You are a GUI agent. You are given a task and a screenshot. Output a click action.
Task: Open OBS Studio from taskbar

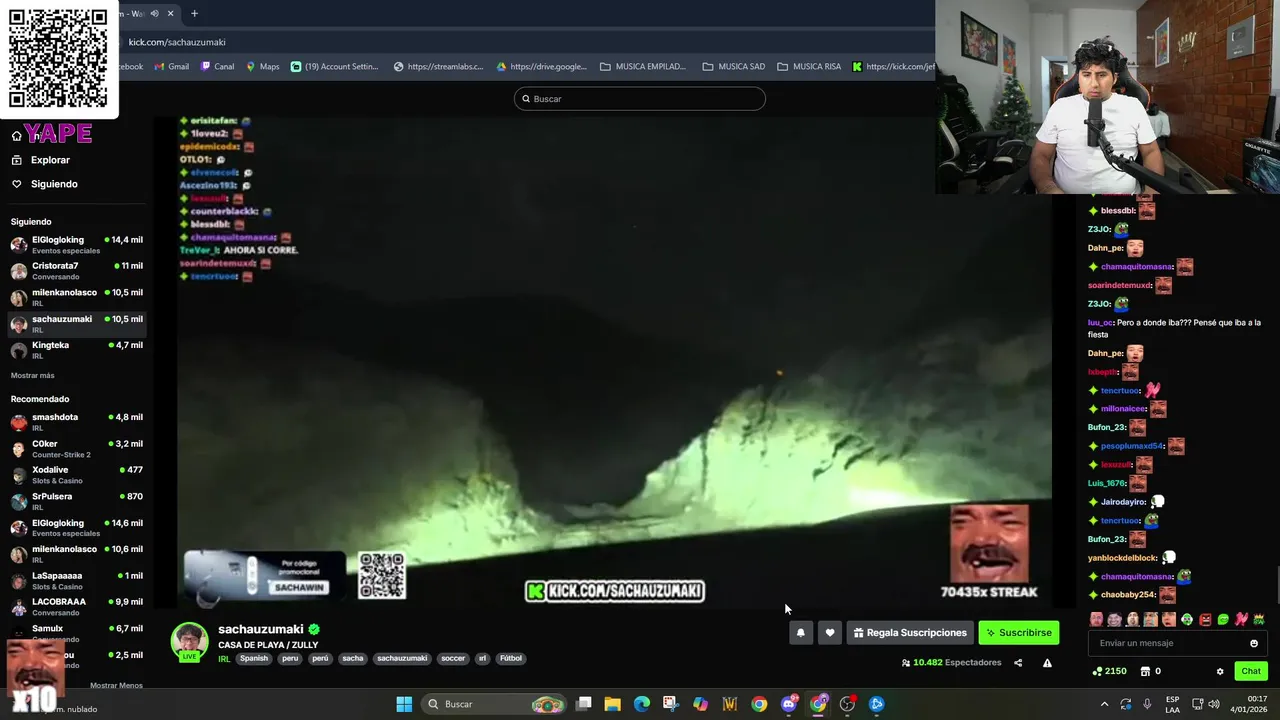pyautogui.click(x=848, y=704)
